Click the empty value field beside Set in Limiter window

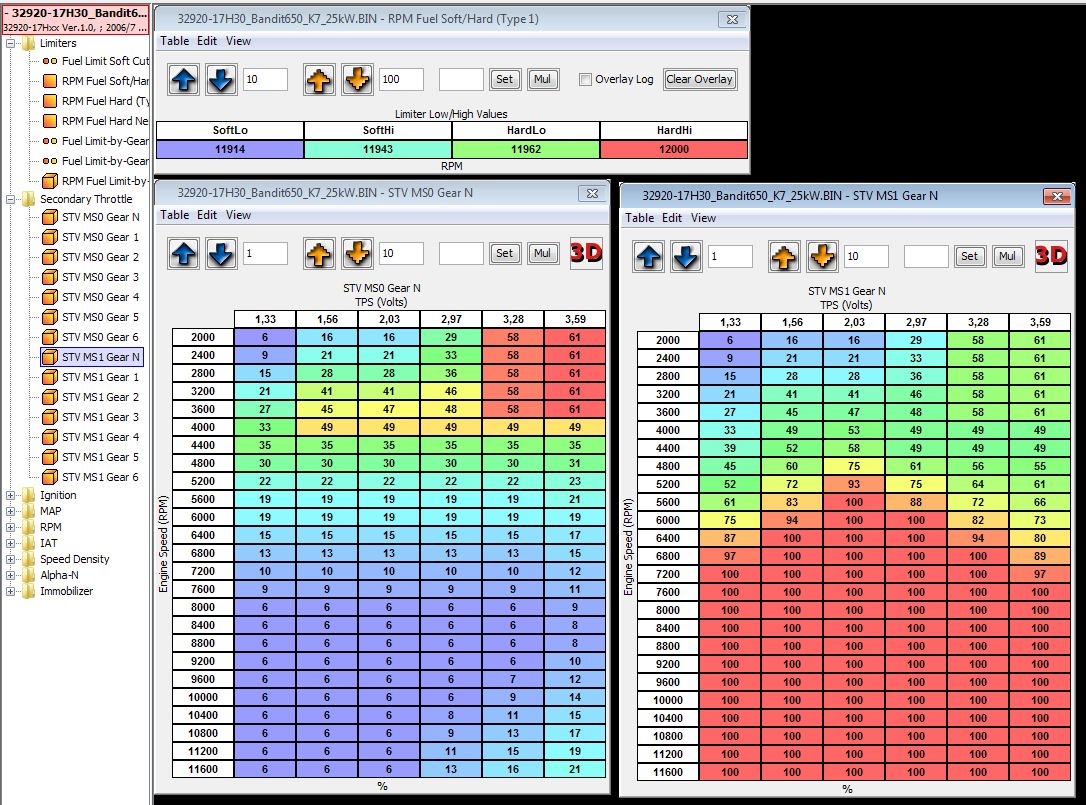(461, 80)
